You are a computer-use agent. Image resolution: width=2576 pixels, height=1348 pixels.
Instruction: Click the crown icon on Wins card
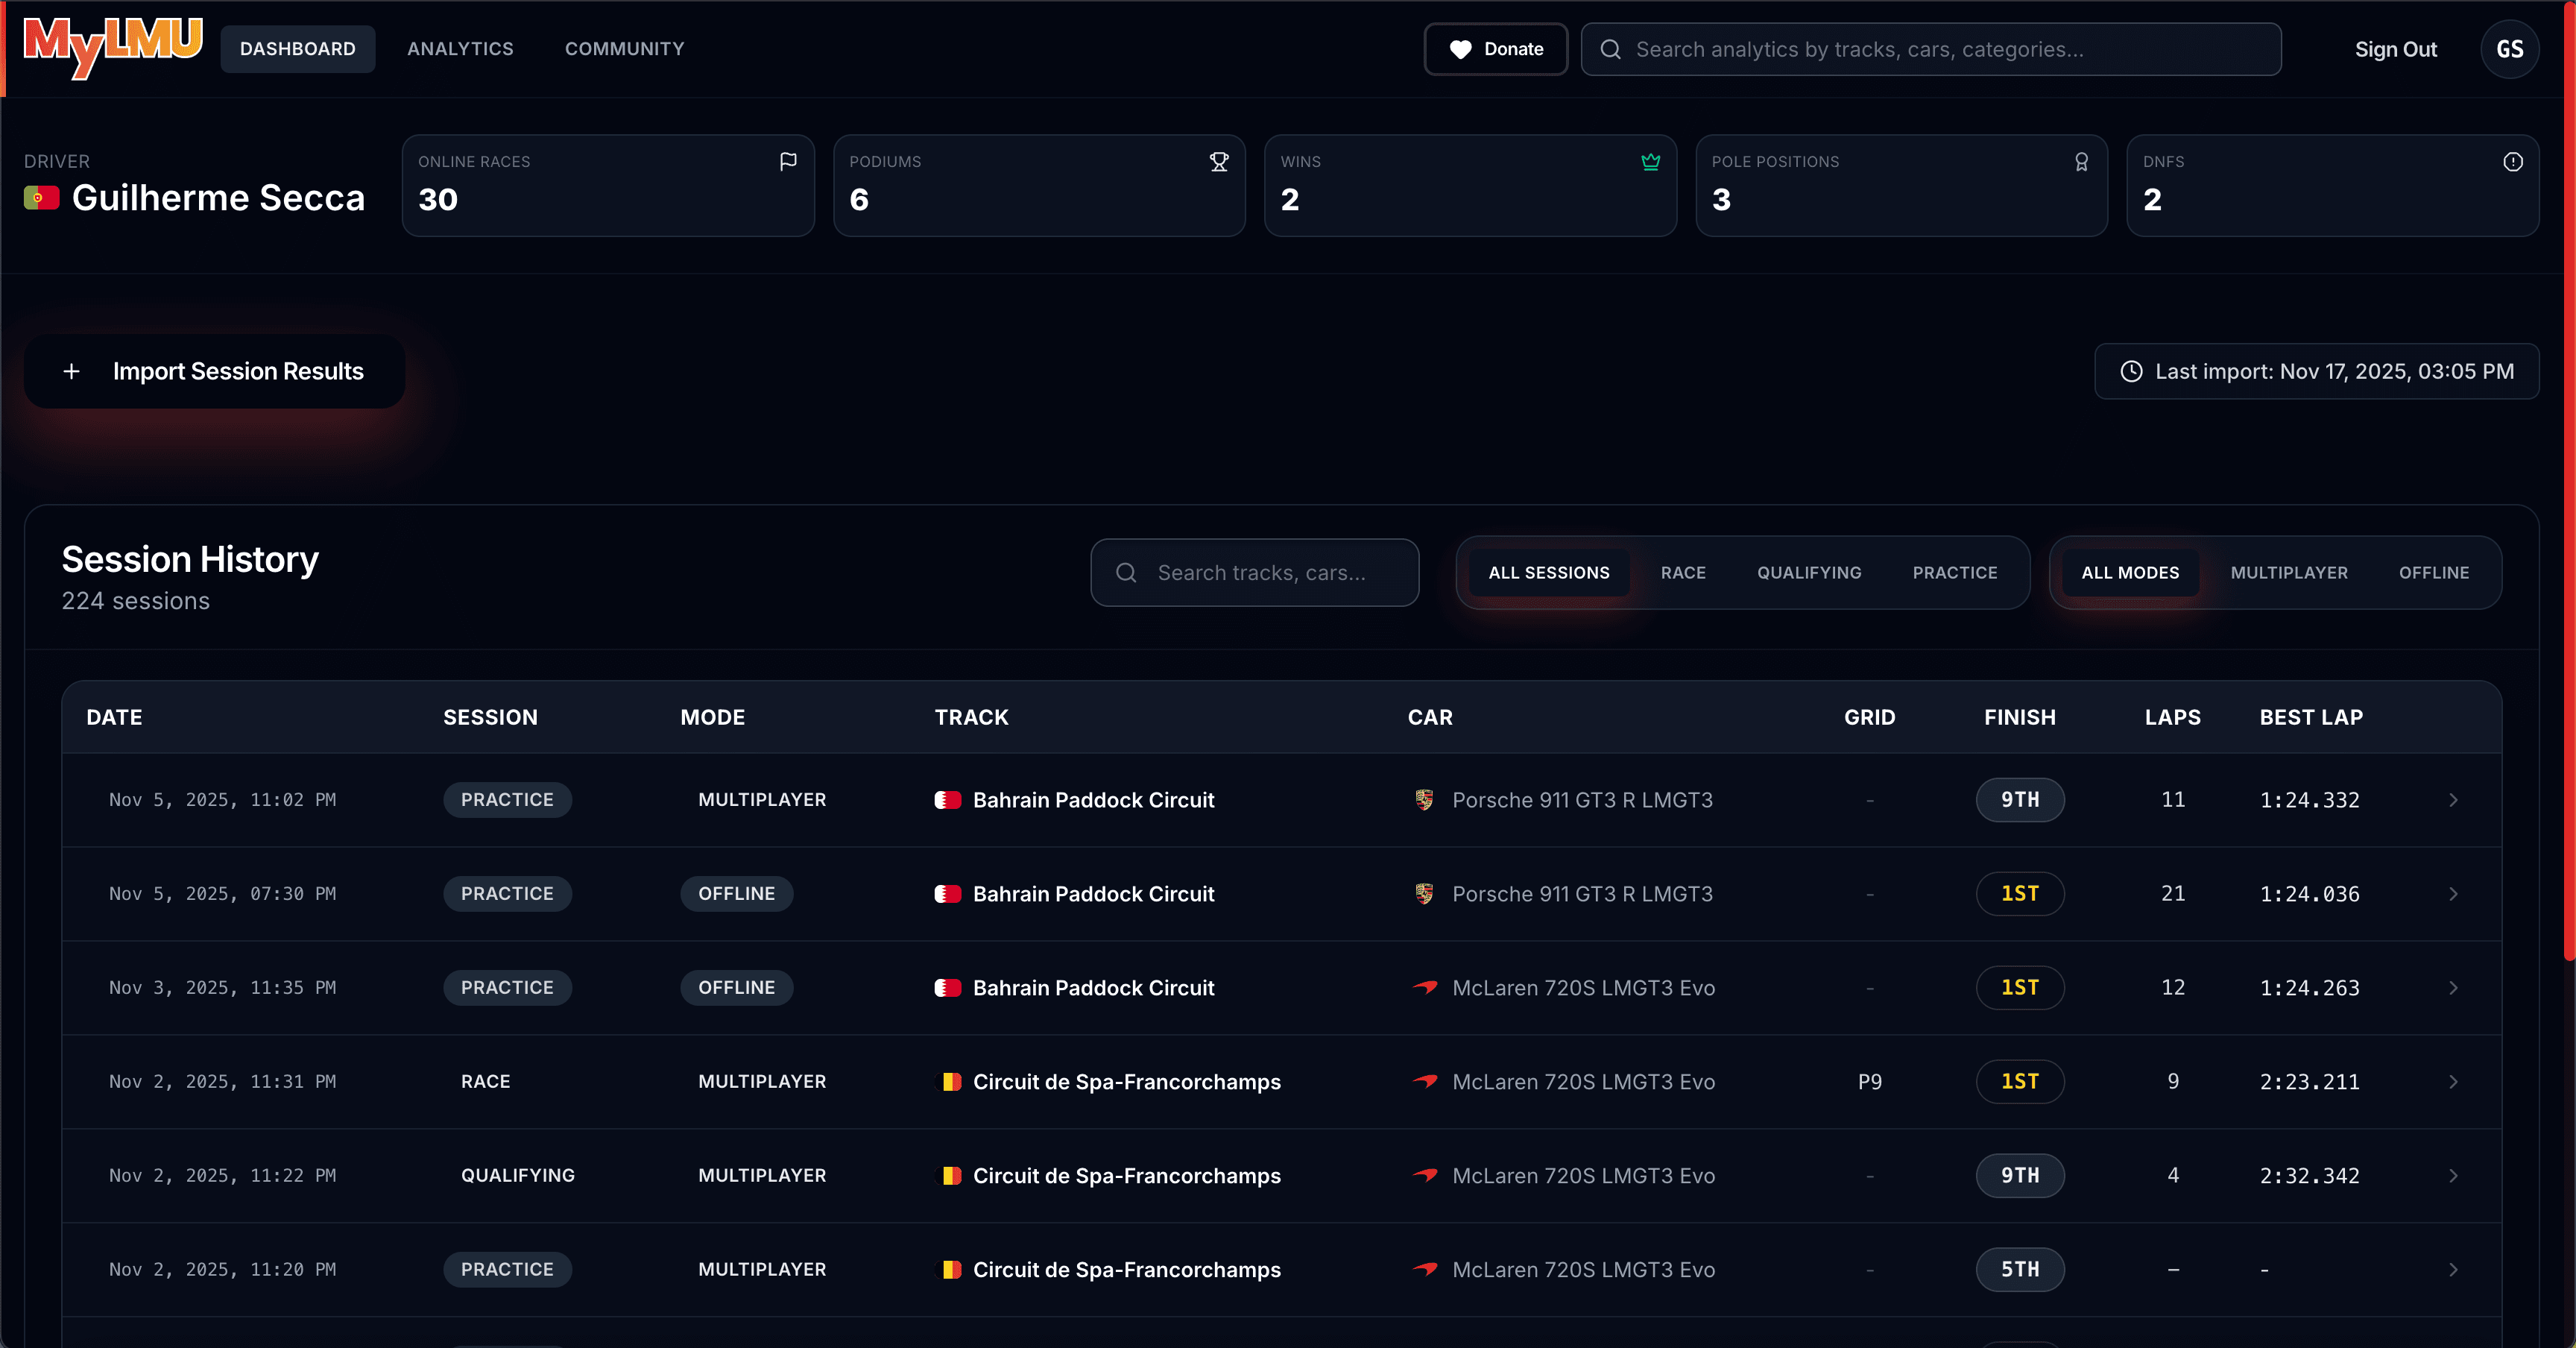(x=1650, y=162)
